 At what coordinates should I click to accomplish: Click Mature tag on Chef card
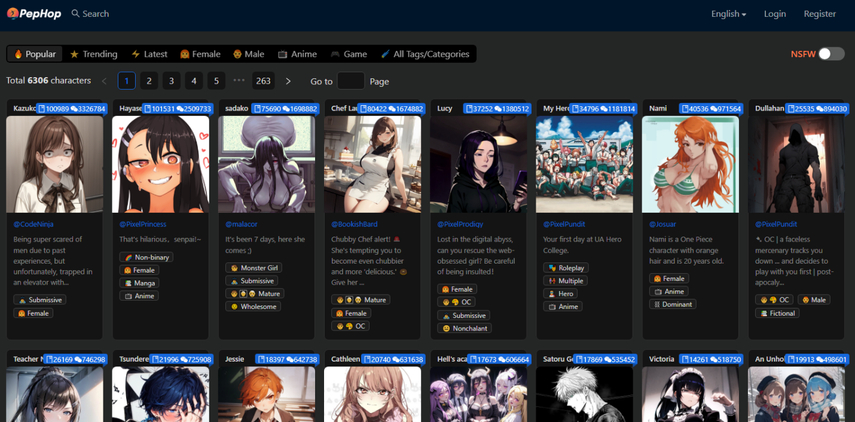[x=360, y=300]
